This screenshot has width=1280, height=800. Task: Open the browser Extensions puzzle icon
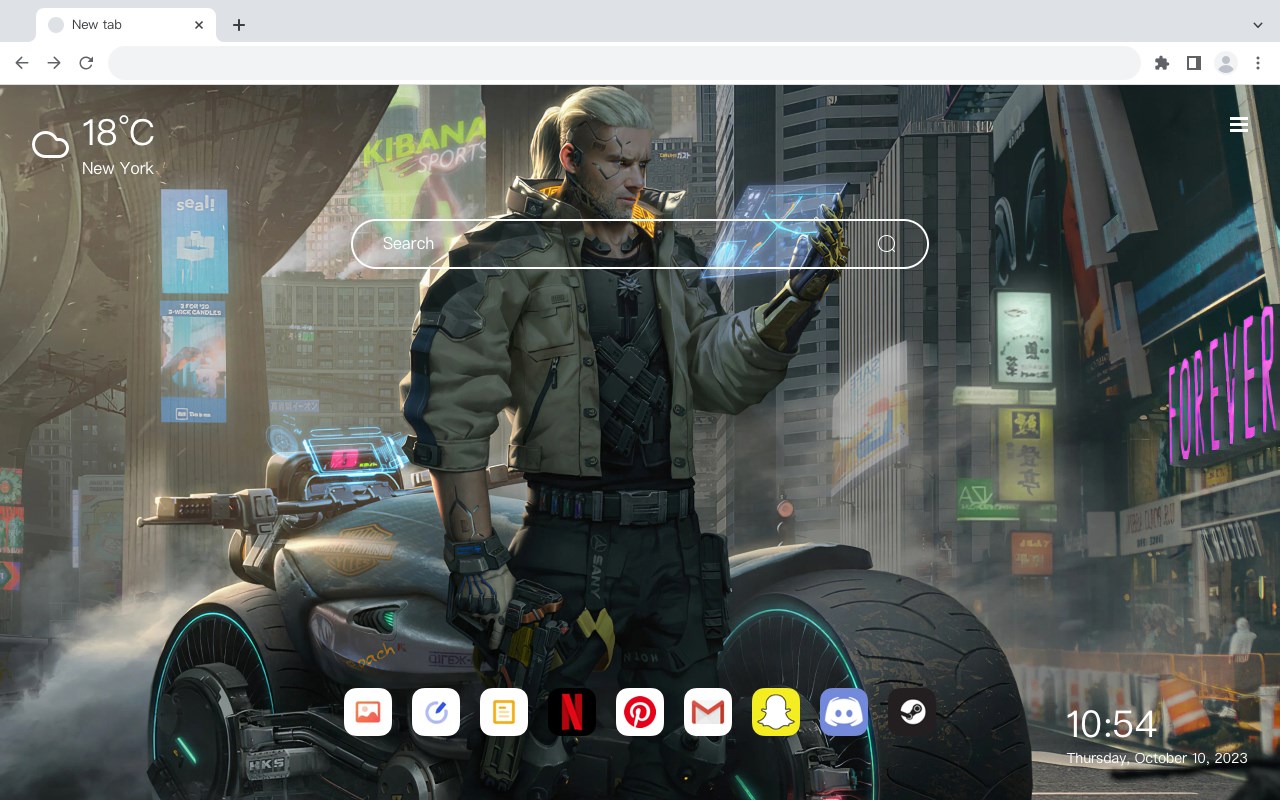click(1162, 63)
